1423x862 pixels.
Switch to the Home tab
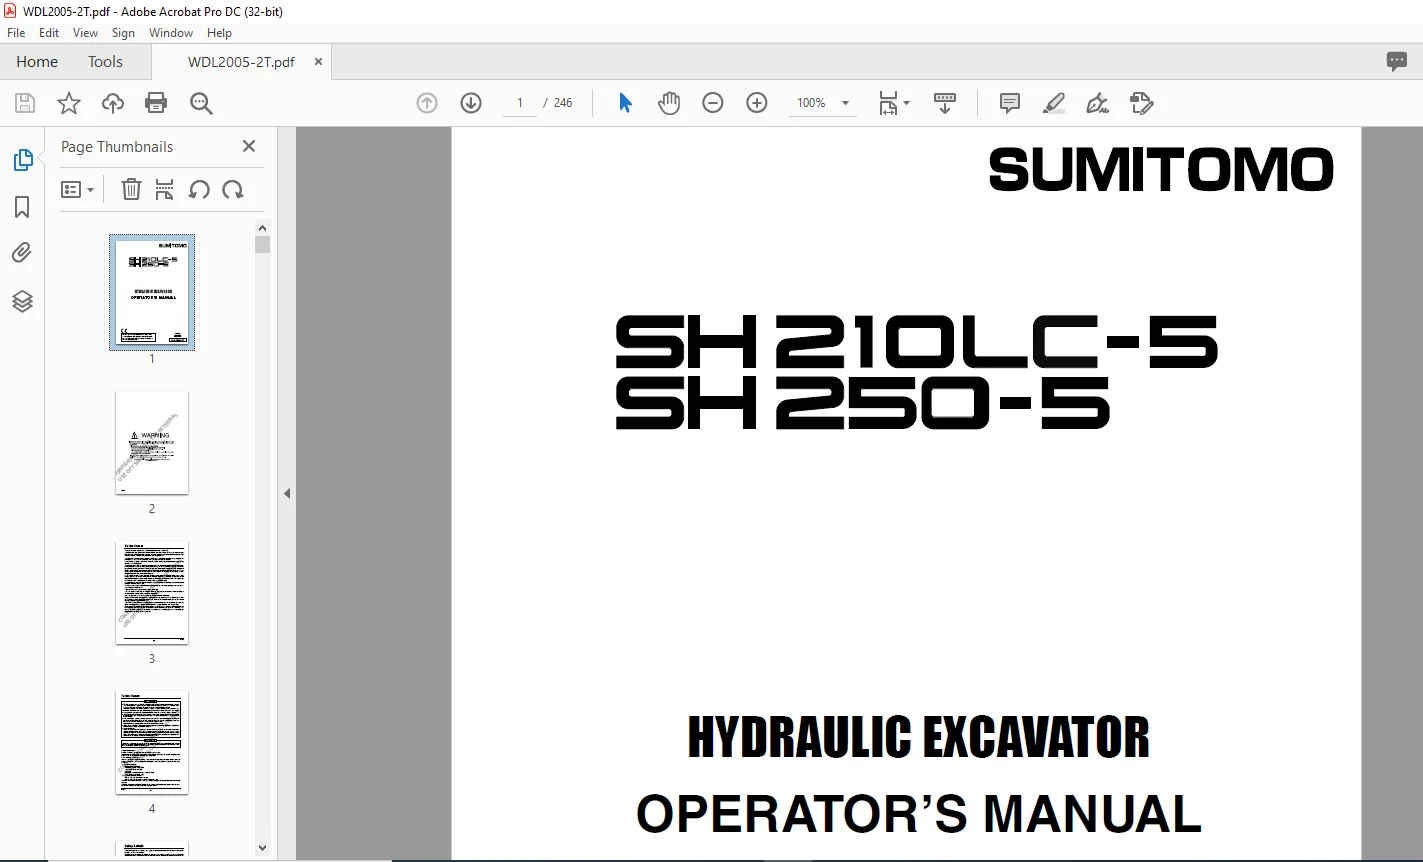37,61
